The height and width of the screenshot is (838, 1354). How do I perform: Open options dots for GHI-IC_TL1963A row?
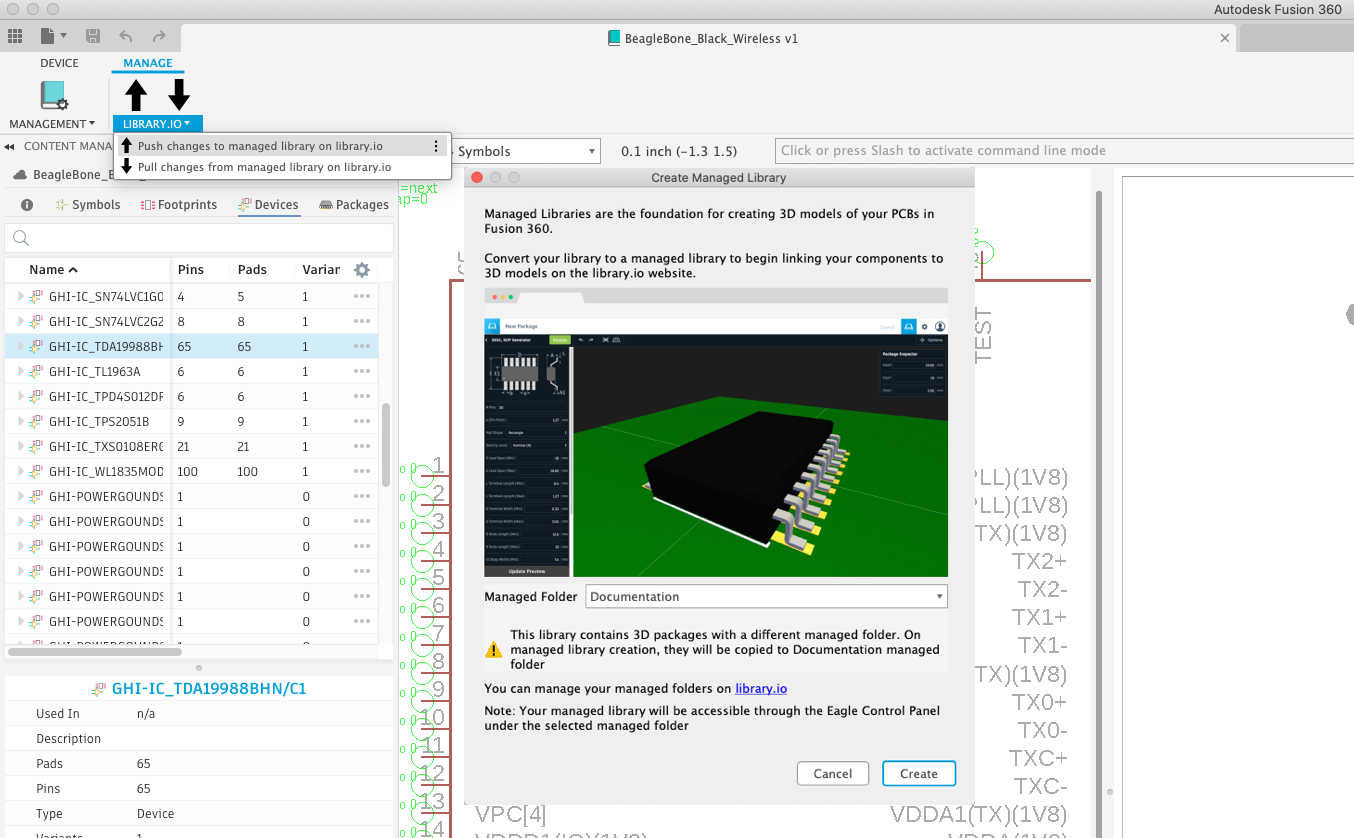(362, 372)
